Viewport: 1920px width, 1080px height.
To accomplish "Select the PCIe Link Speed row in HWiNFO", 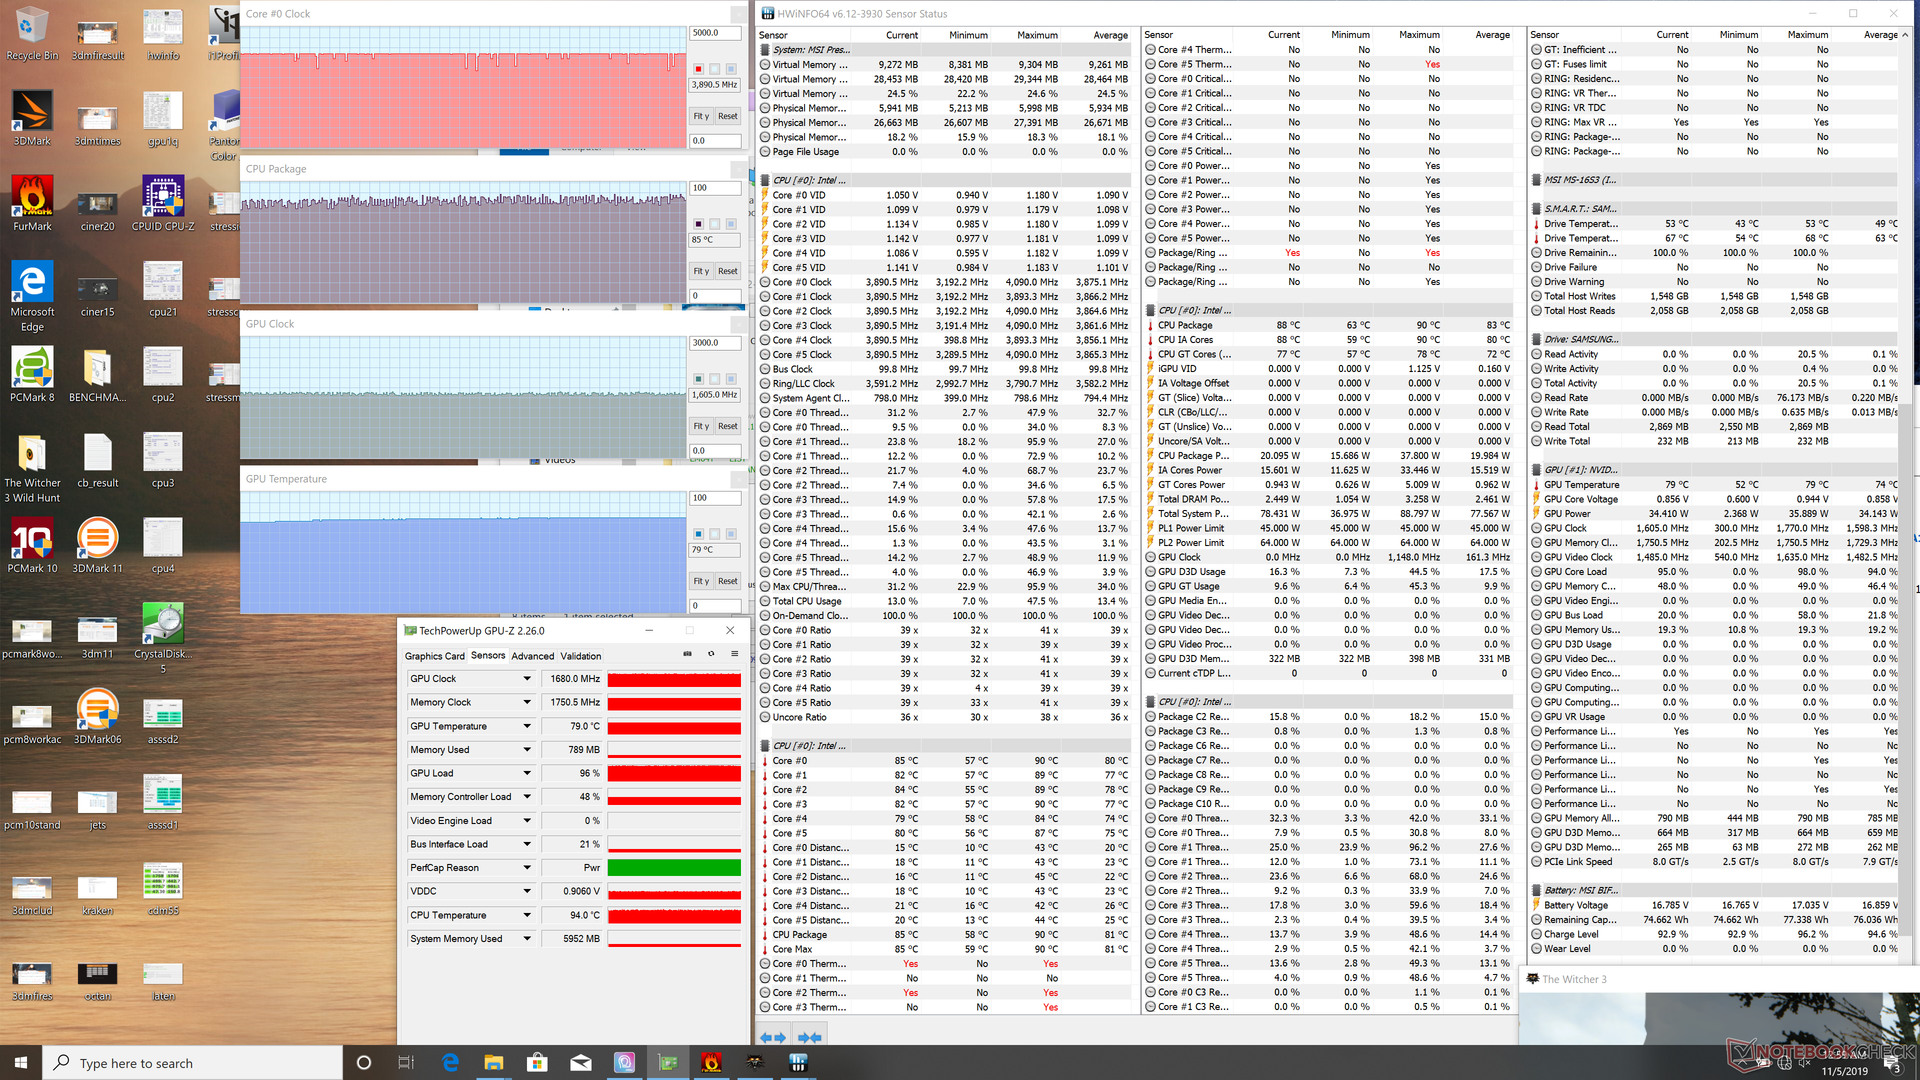I will (x=1714, y=862).
